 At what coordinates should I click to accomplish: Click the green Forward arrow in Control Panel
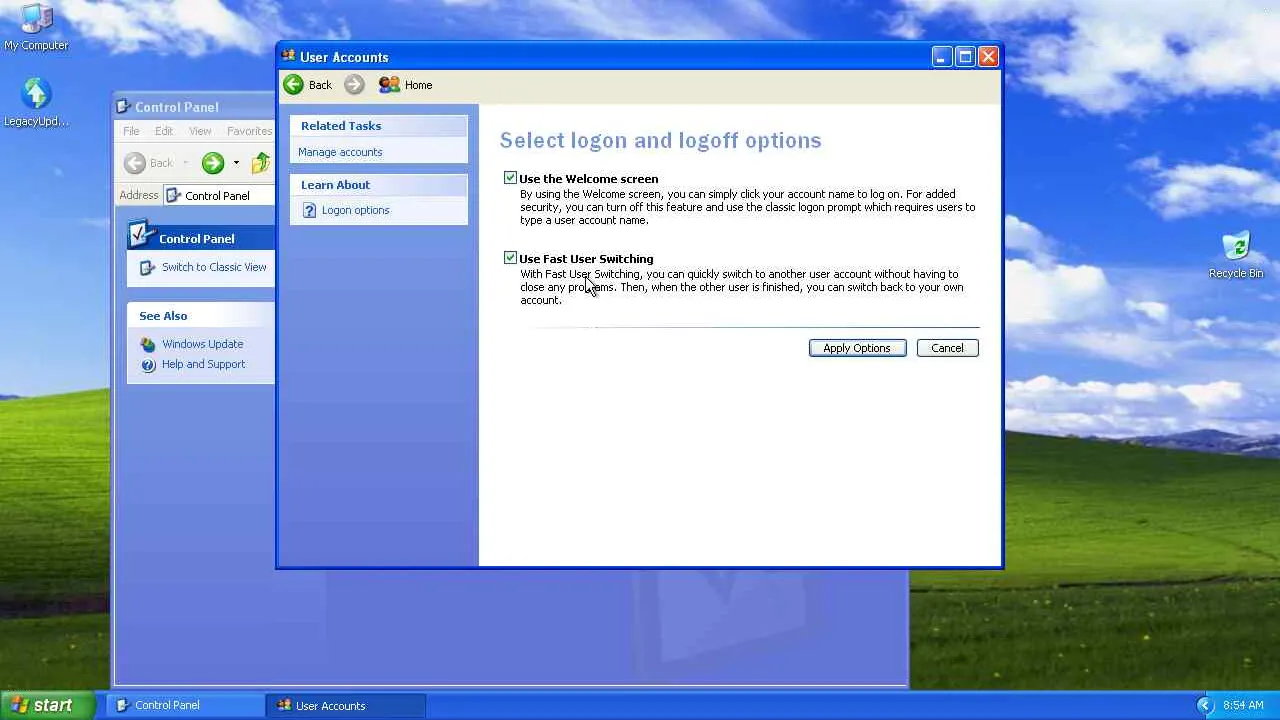[x=212, y=163]
